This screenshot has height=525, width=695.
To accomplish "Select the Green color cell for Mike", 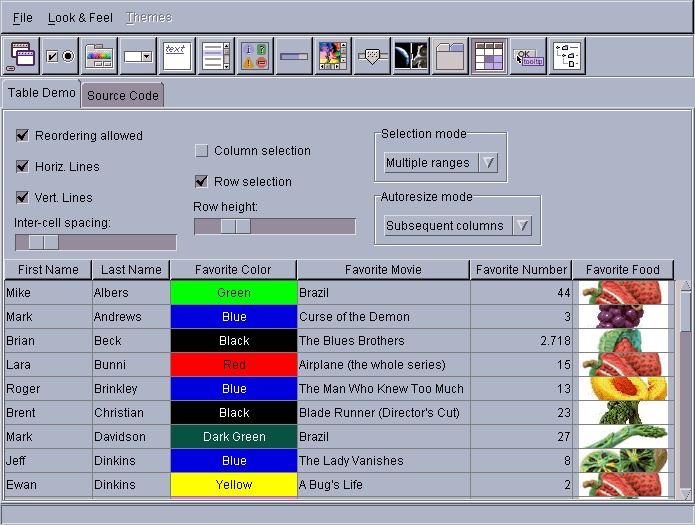I will coord(234,293).
